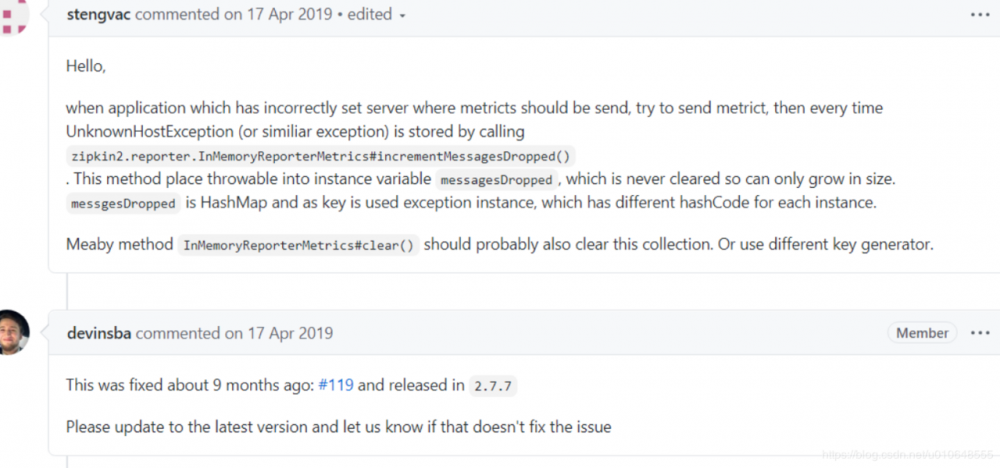Viewport: 1000px width, 468px height.
Task: Open stengvac's username profile link
Action: [98, 16]
